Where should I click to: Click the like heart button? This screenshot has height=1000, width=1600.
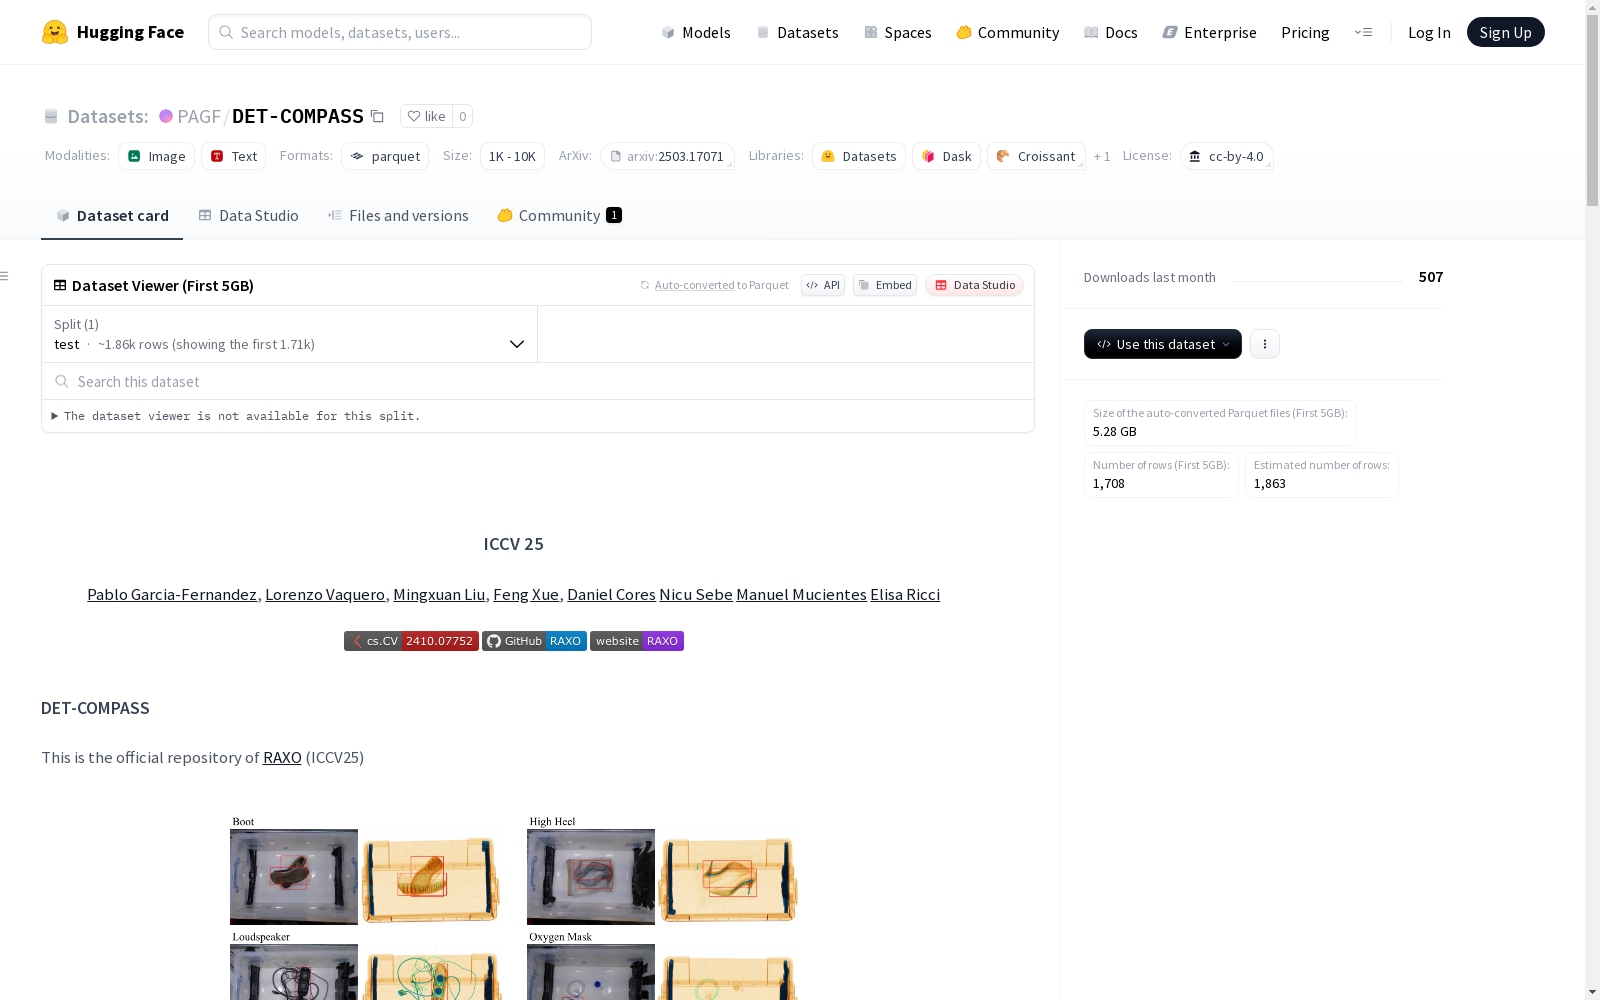(426, 116)
